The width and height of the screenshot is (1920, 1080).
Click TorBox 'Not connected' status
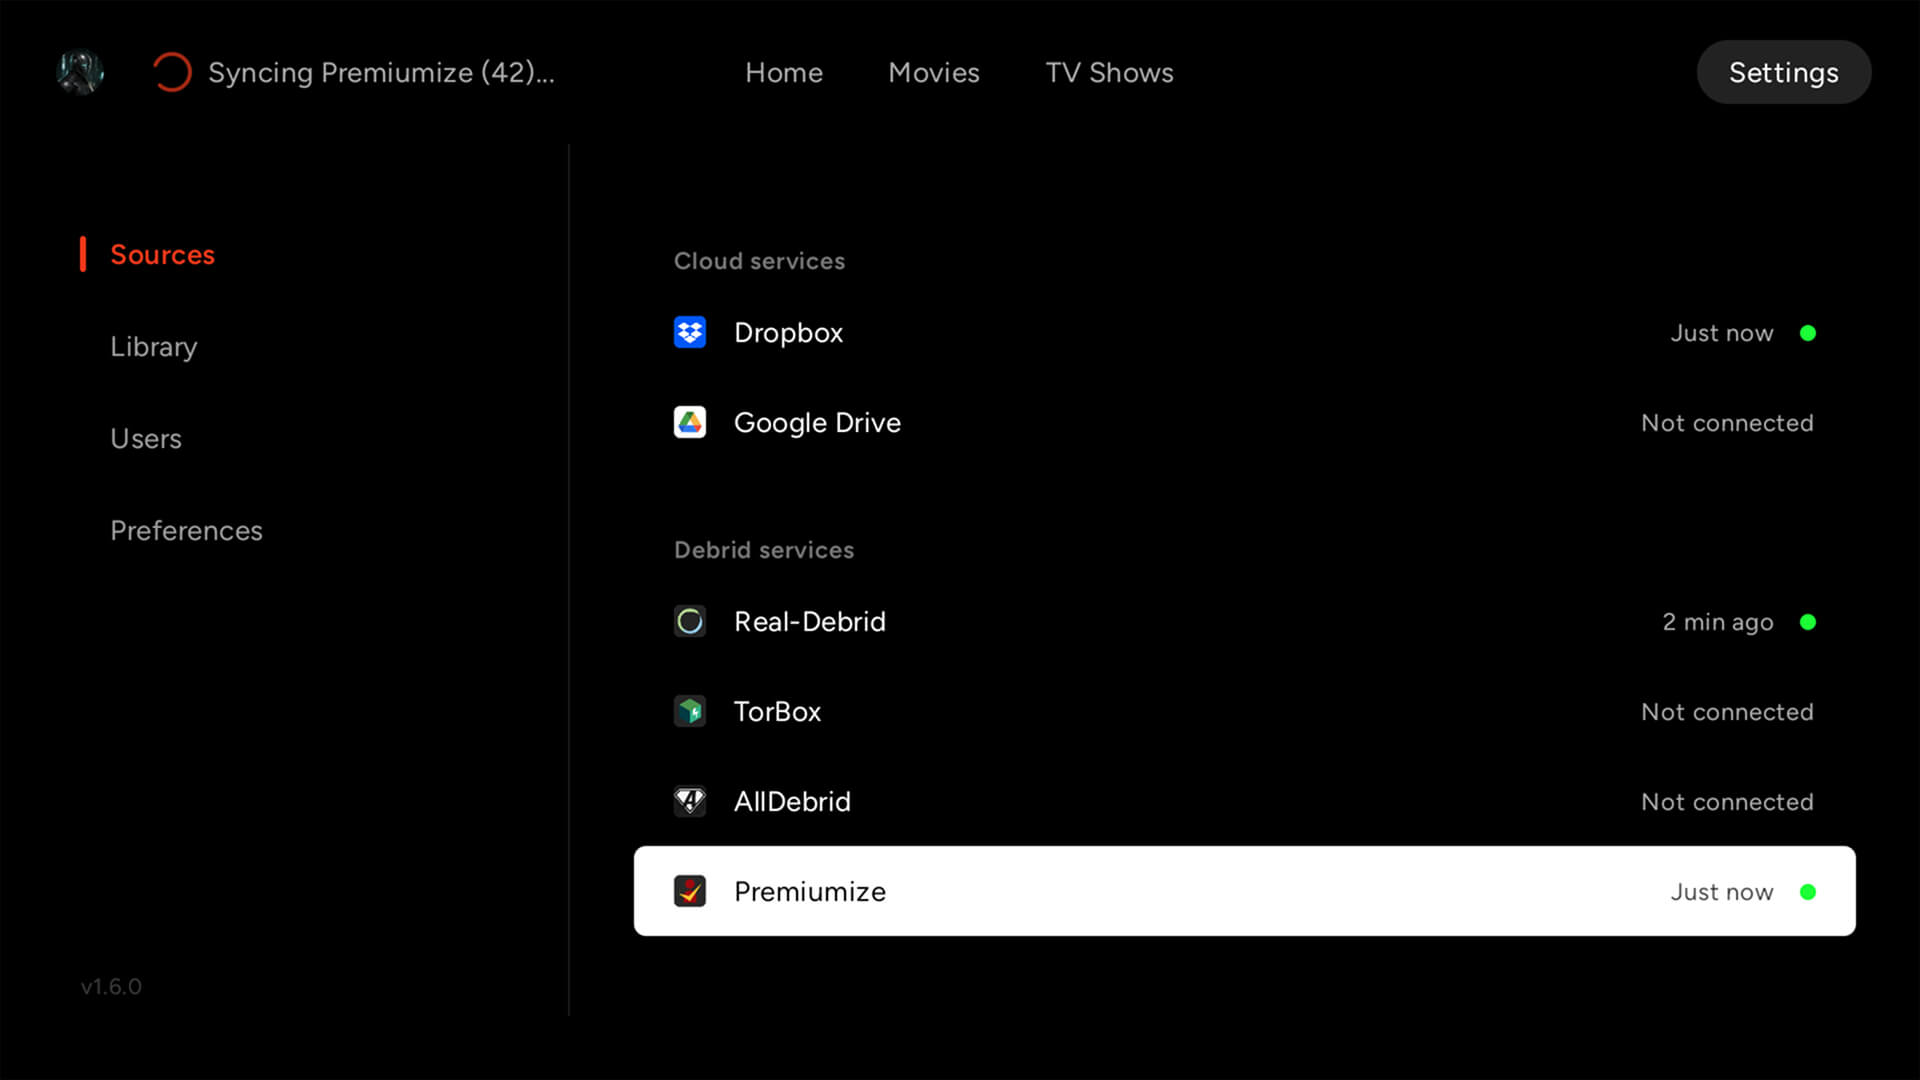pos(1727,712)
